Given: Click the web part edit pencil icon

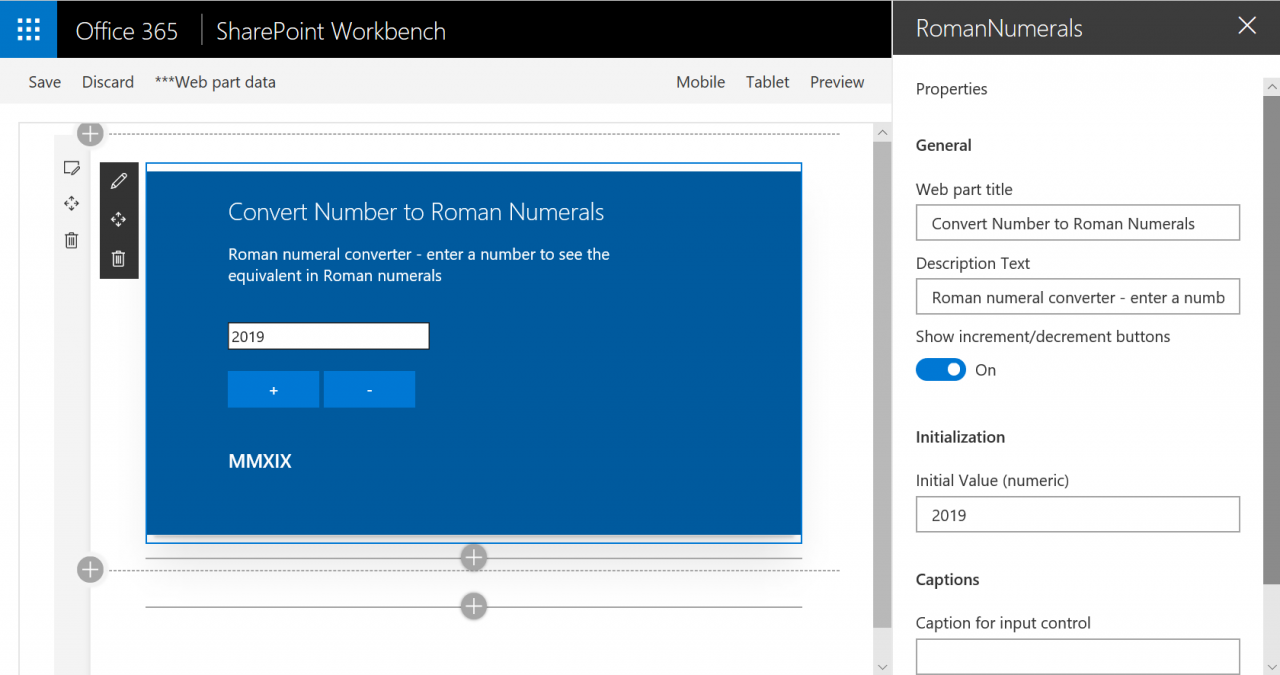Looking at the screenshot, I should (x=119, y=181).
